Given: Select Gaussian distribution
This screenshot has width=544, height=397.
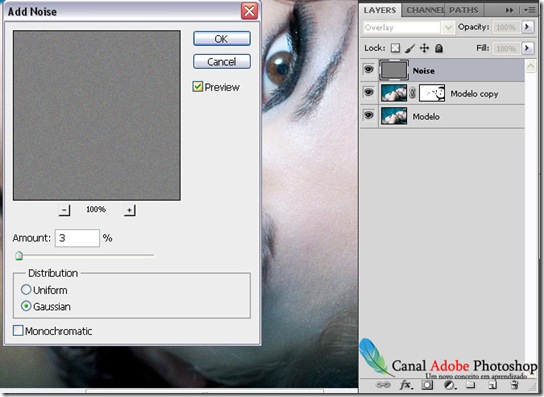Looking at the screenshot, I should click(26, 306).
